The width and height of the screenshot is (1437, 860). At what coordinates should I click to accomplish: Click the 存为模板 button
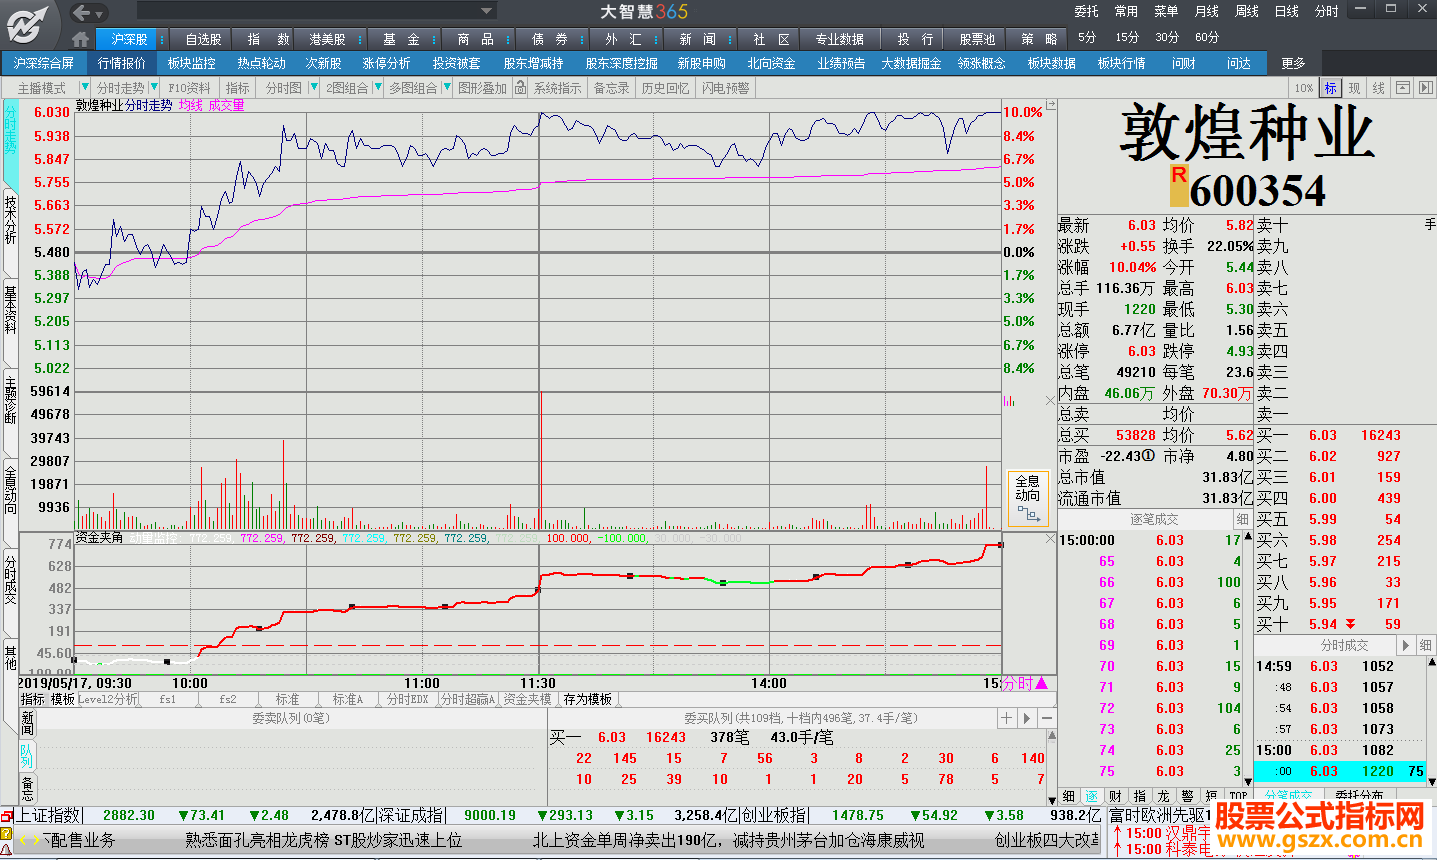click(587, 699)
